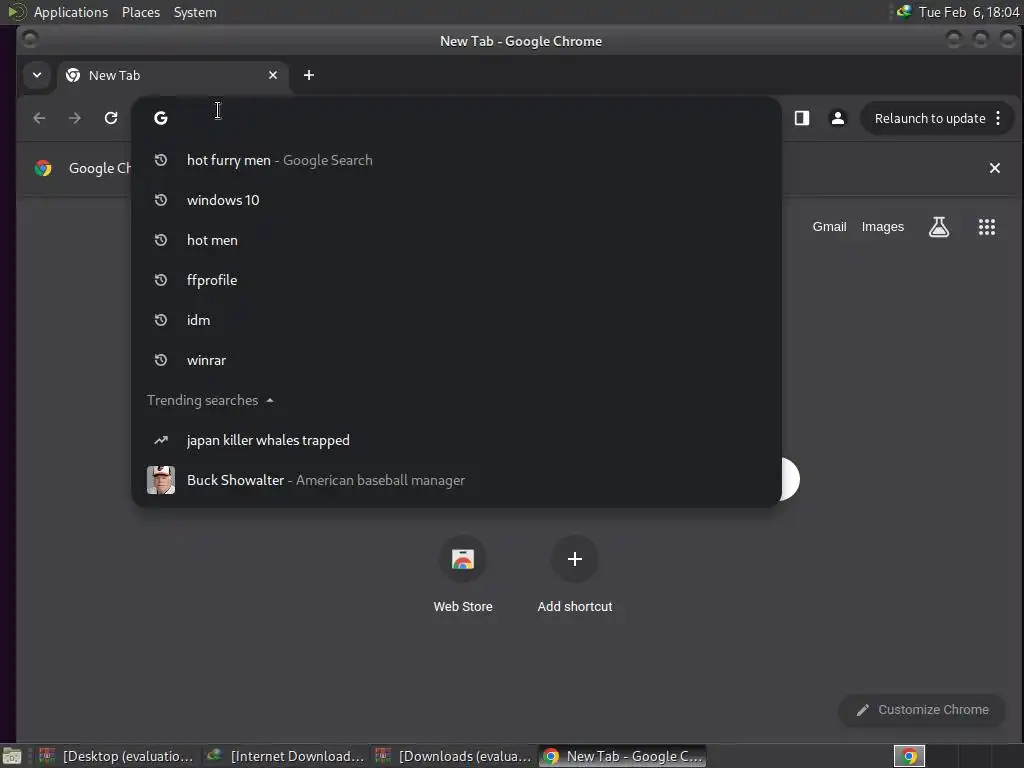
Task: Click history icon beside 'winrar'
Action: [x=161, y=360]
